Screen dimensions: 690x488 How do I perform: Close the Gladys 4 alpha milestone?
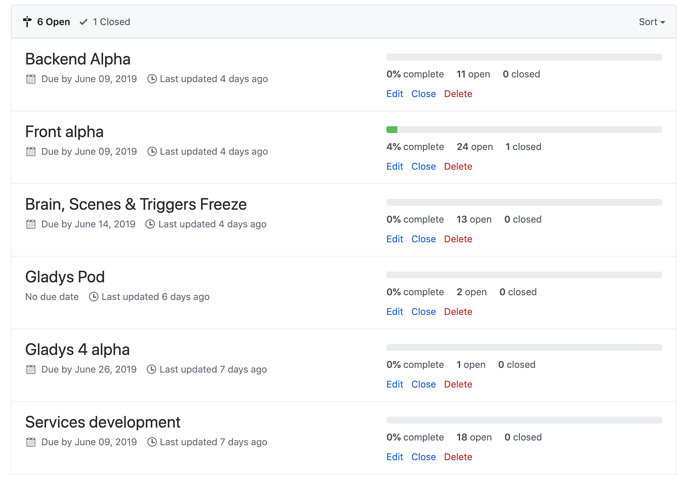click(423, 384)
